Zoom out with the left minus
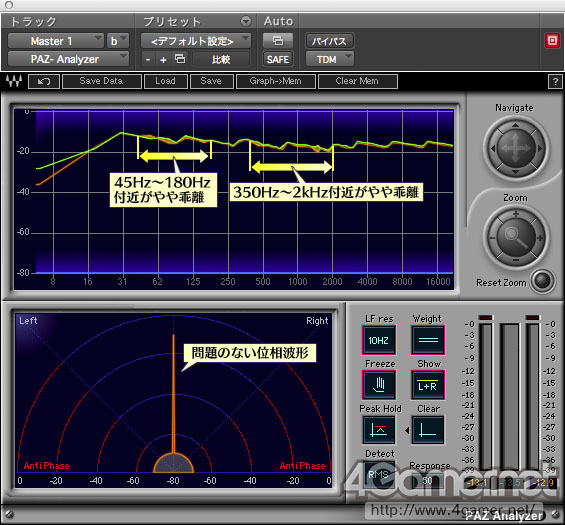The height and width of the screenshot is (525, 565). [492, 238]
